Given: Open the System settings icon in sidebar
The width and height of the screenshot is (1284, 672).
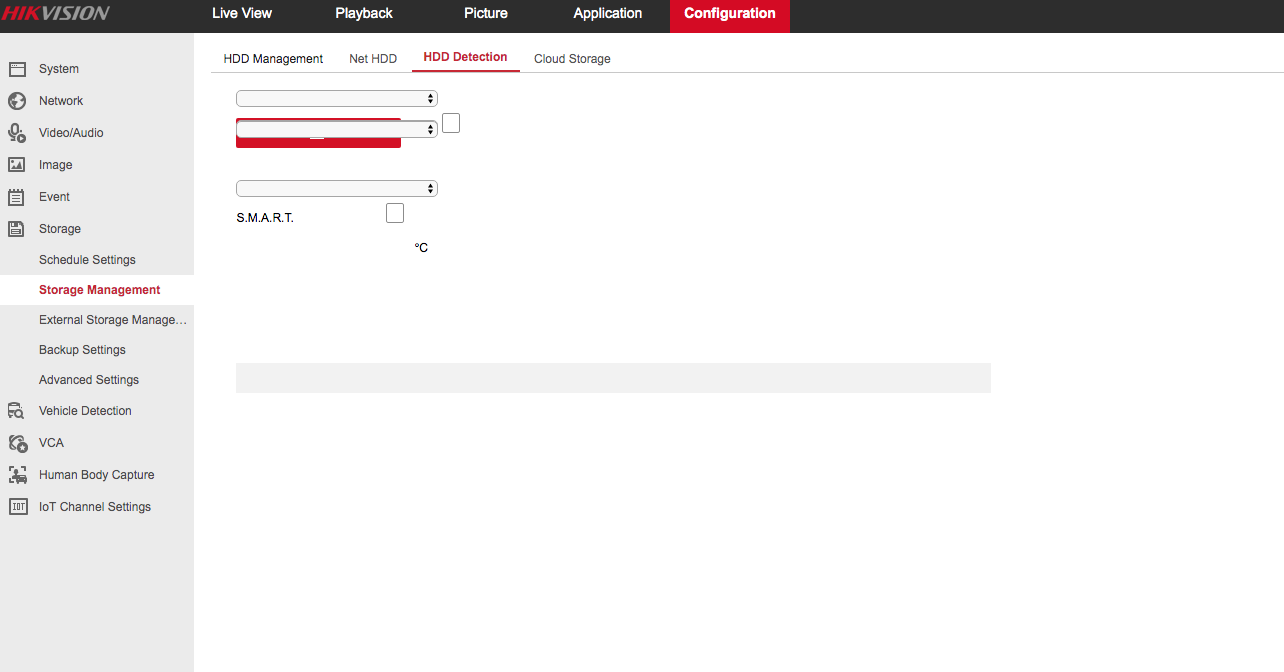Looking at the screenshot, I should click(17, 69).
